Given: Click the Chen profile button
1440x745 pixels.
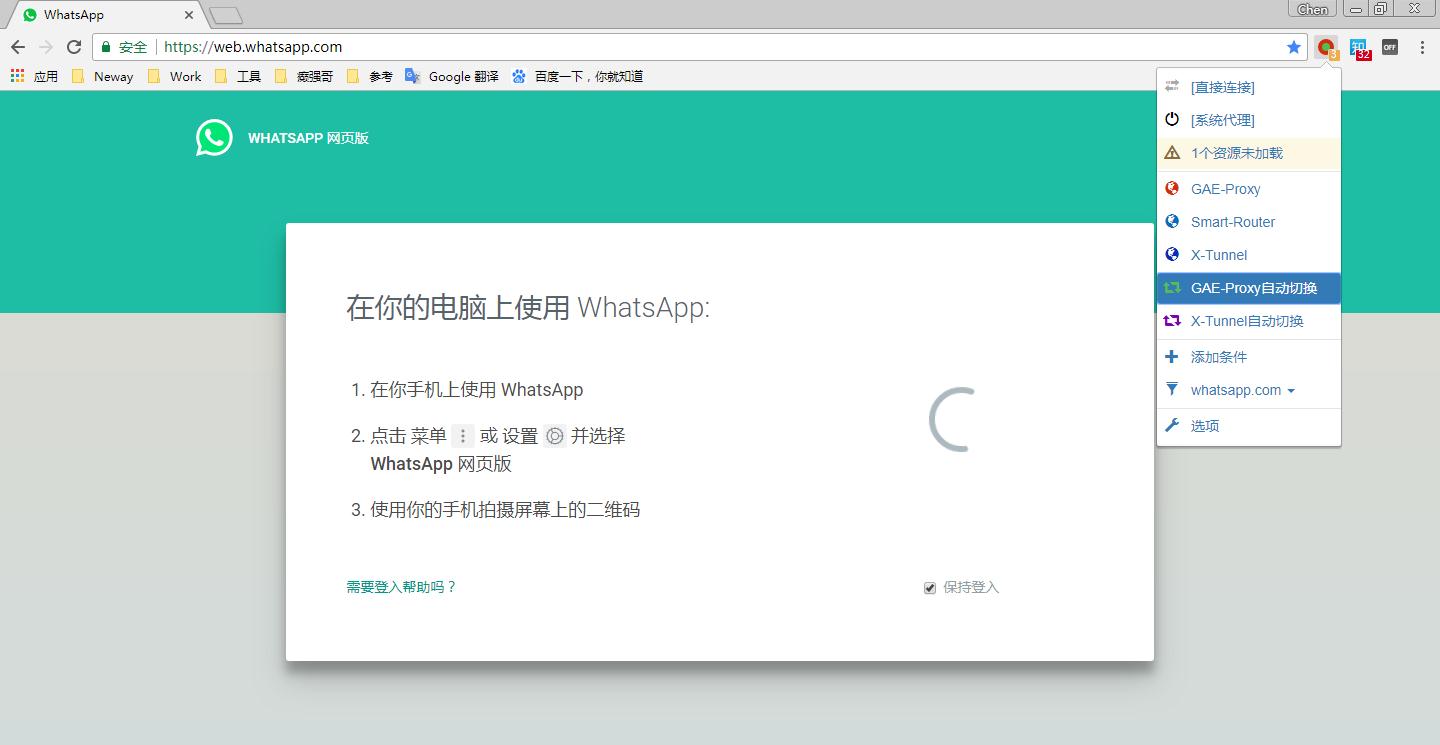Looking at the screenshot, I should [1313, 9].
